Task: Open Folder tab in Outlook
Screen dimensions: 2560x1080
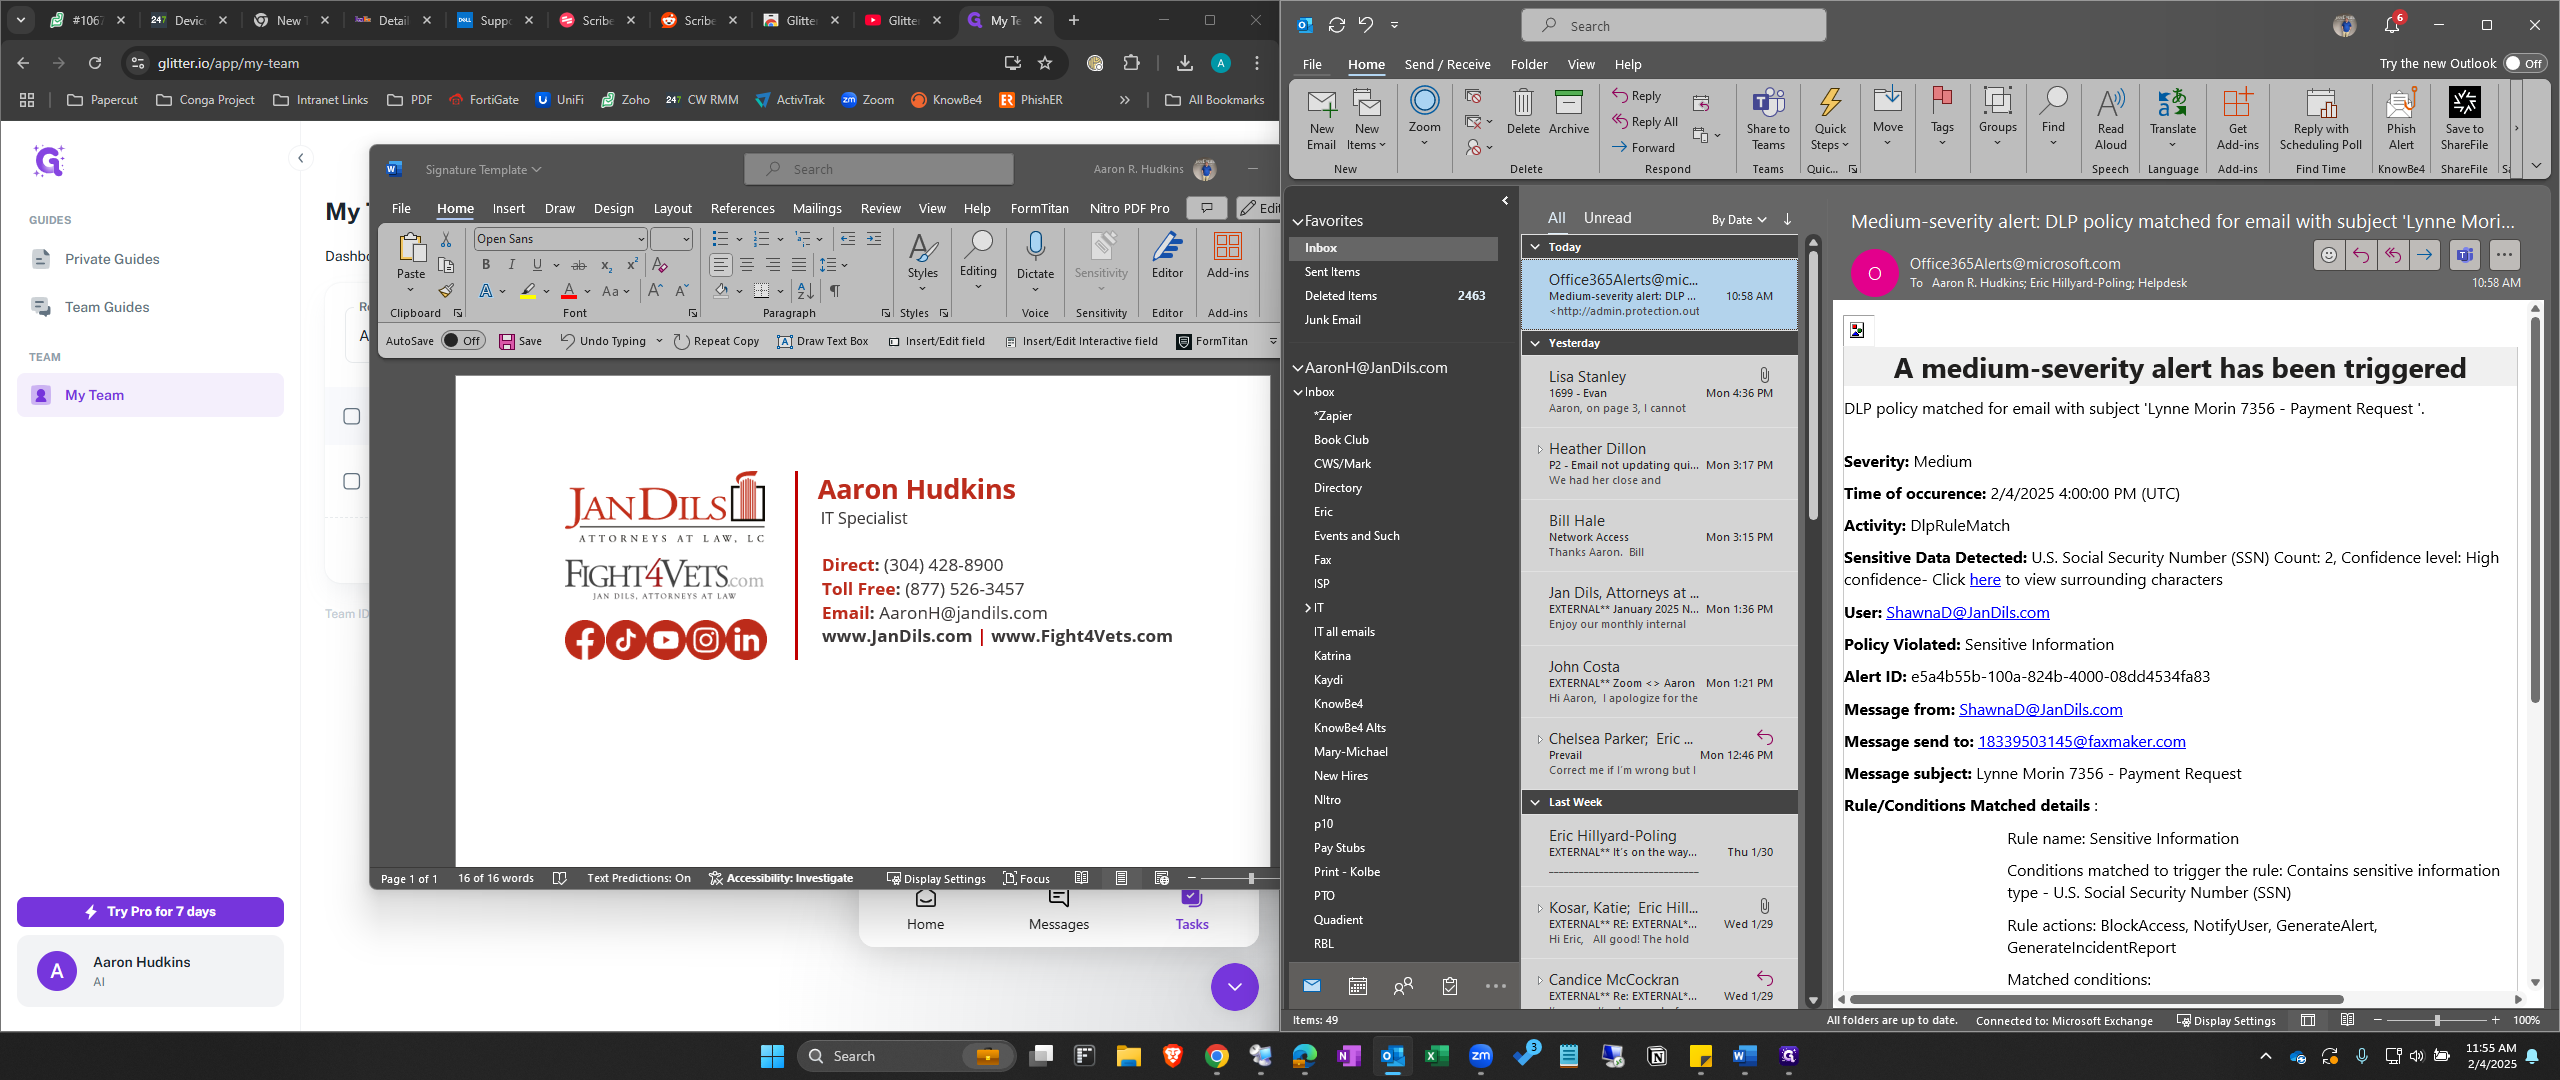Action: pos(1528,64)
